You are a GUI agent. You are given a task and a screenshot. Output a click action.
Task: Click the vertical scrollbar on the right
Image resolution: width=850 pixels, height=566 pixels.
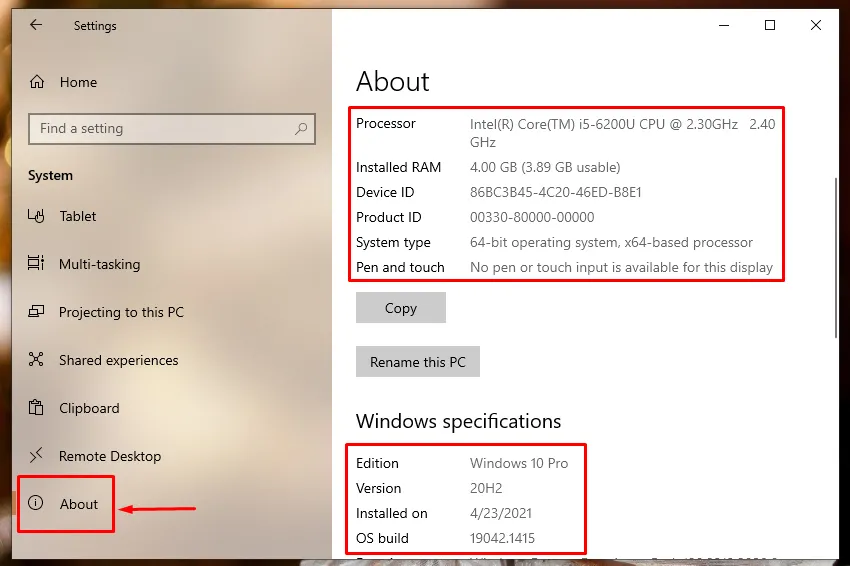(x=836, y=260)
